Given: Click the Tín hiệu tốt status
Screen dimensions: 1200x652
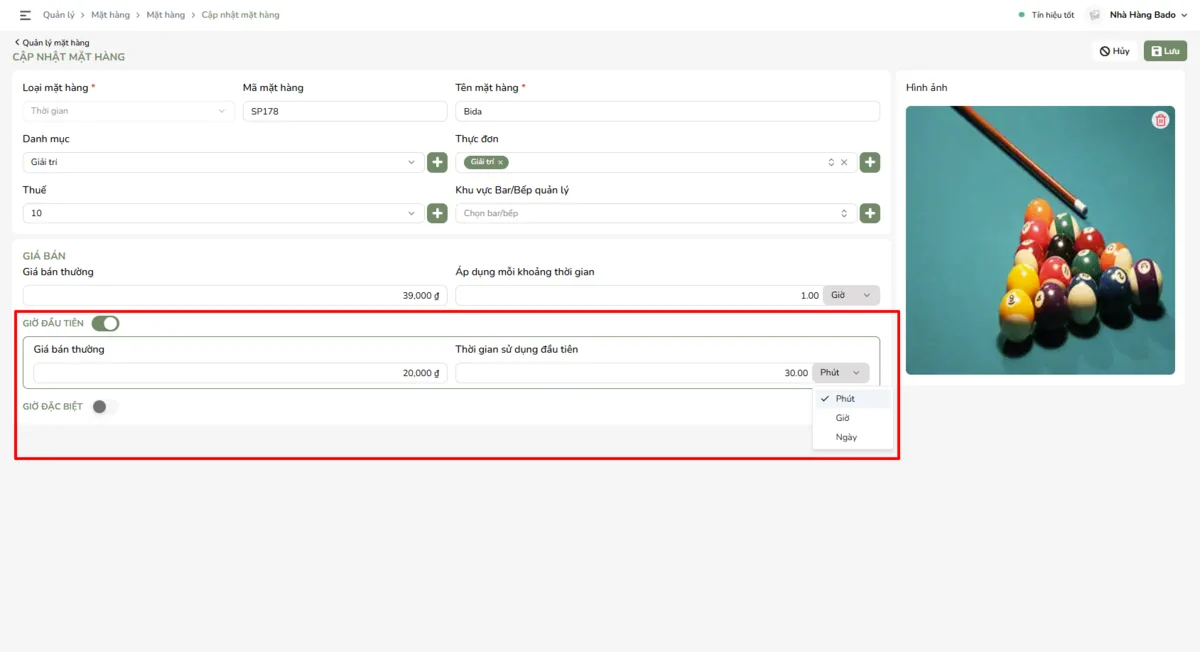Looking at the screenshot, I should click(x=1047, y=15).
